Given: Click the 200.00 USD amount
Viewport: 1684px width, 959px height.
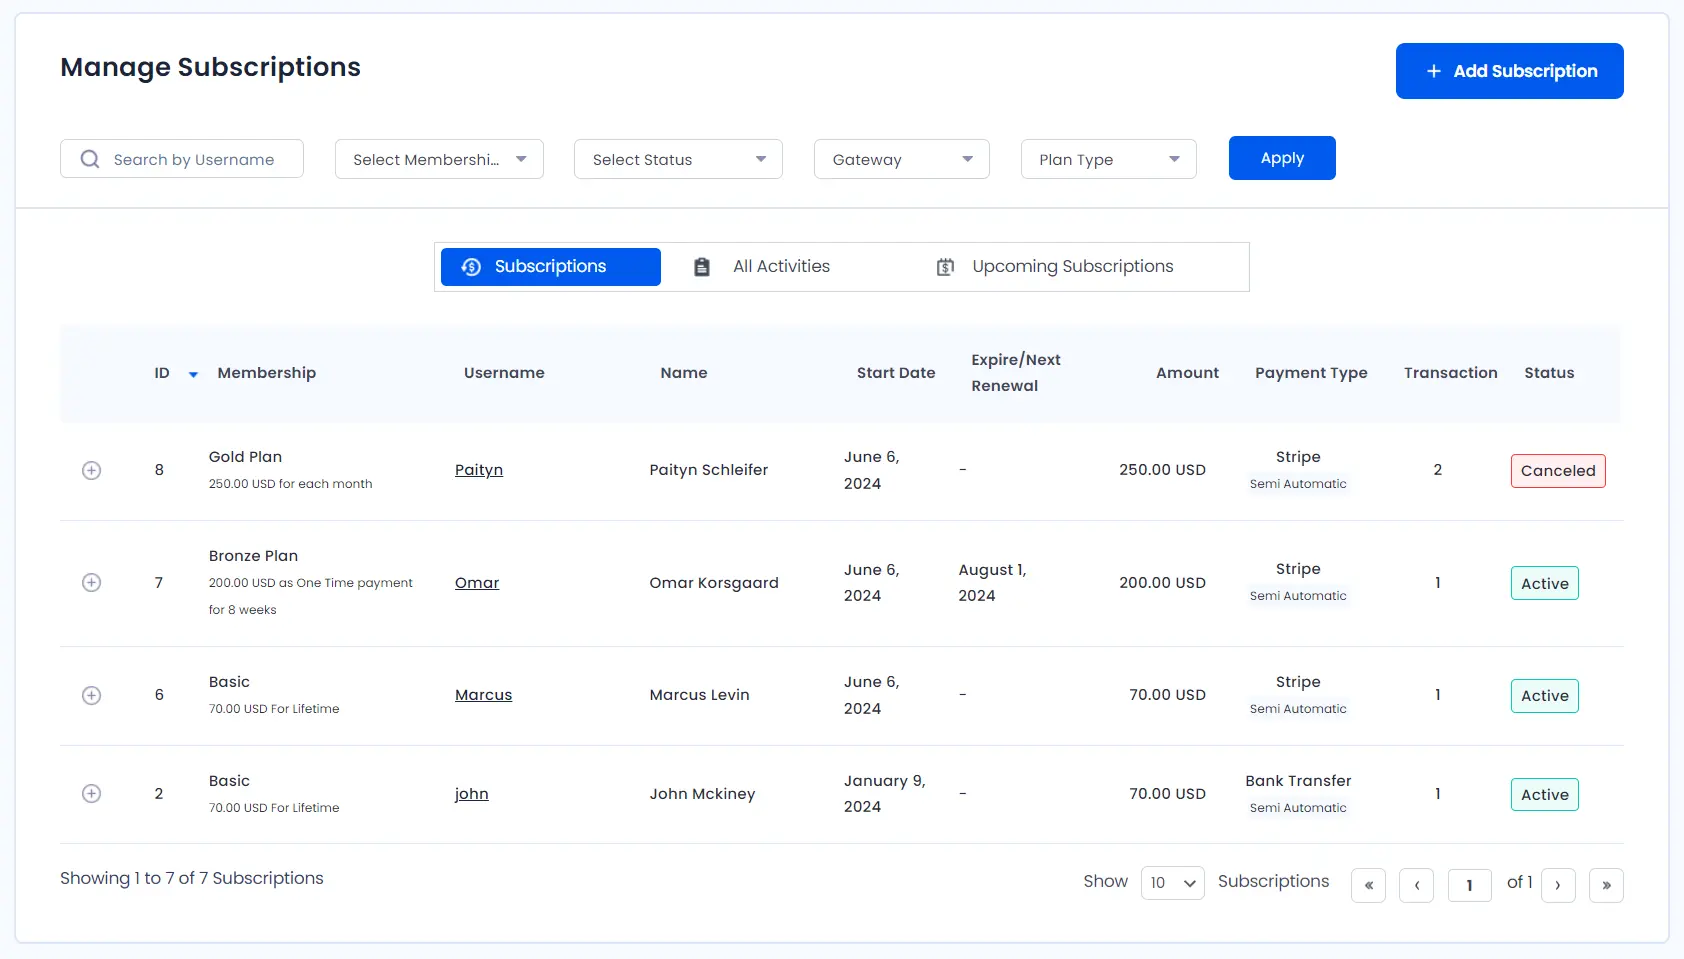Looking at the screenshot, I should [1162, 582].
